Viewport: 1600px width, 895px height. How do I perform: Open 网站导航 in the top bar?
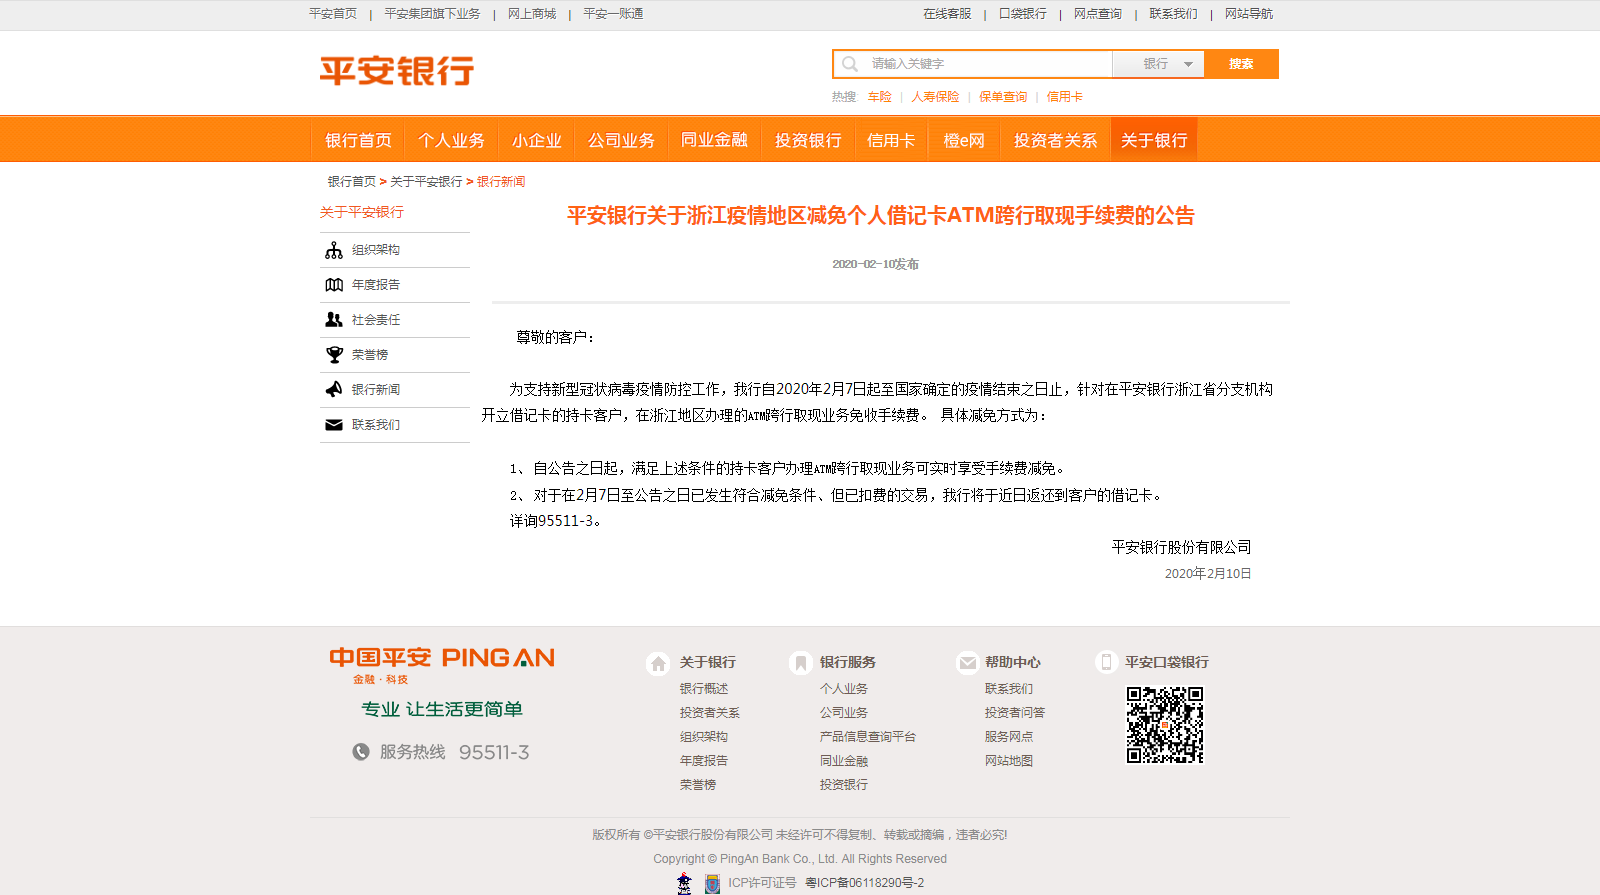(1249, 14)
